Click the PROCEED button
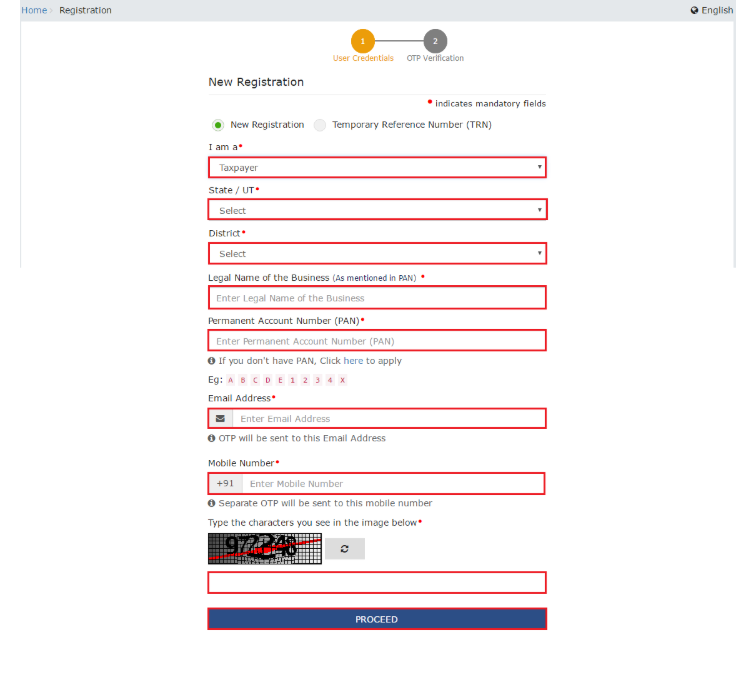Viewport: 752px width, 688px height. click(x=377, y=619)
